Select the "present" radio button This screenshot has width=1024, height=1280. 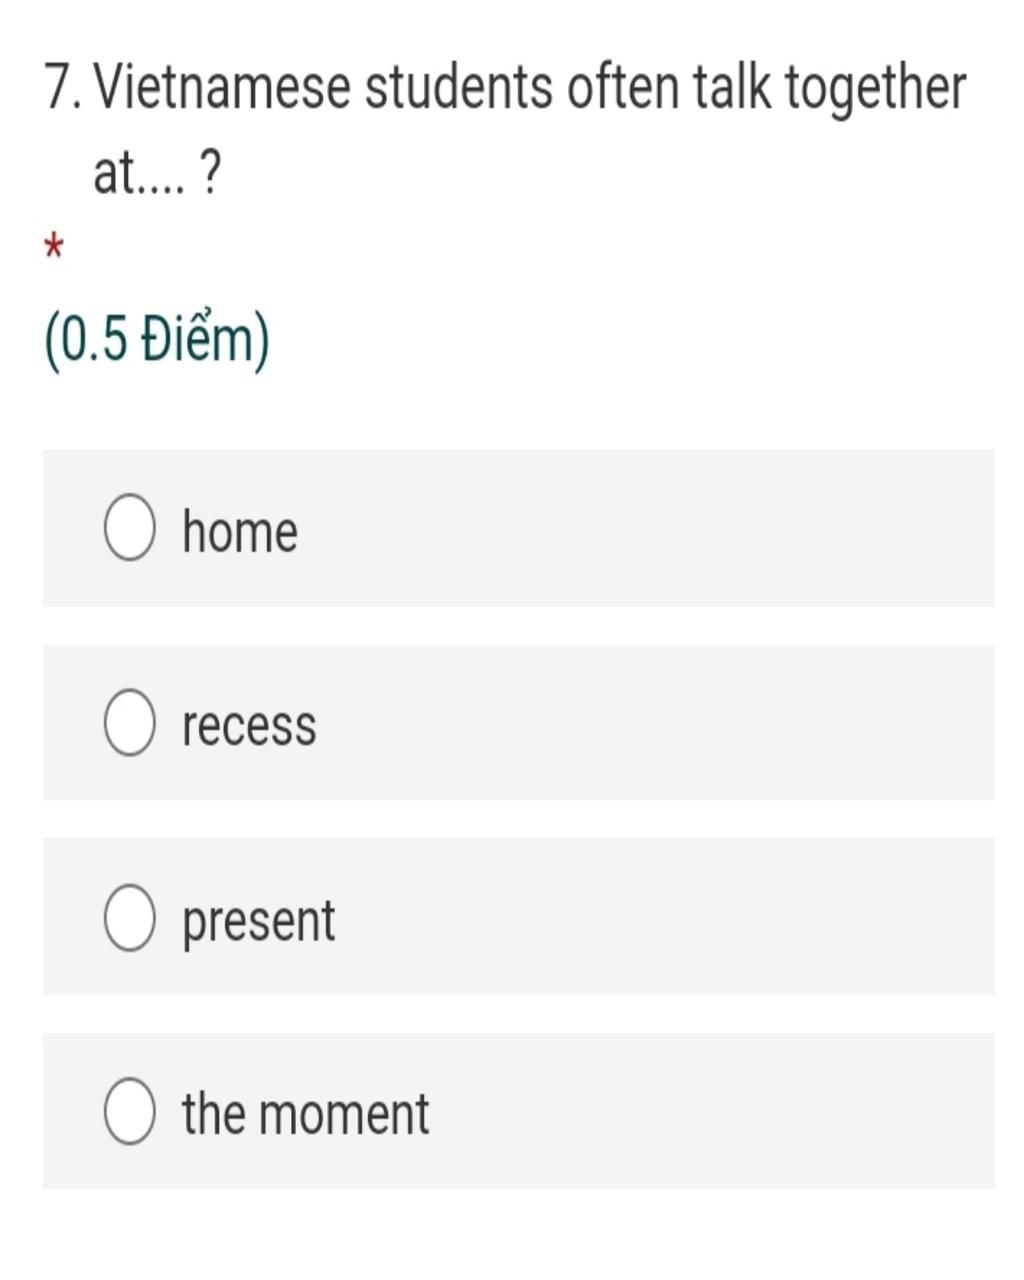[x=129, y=917]
